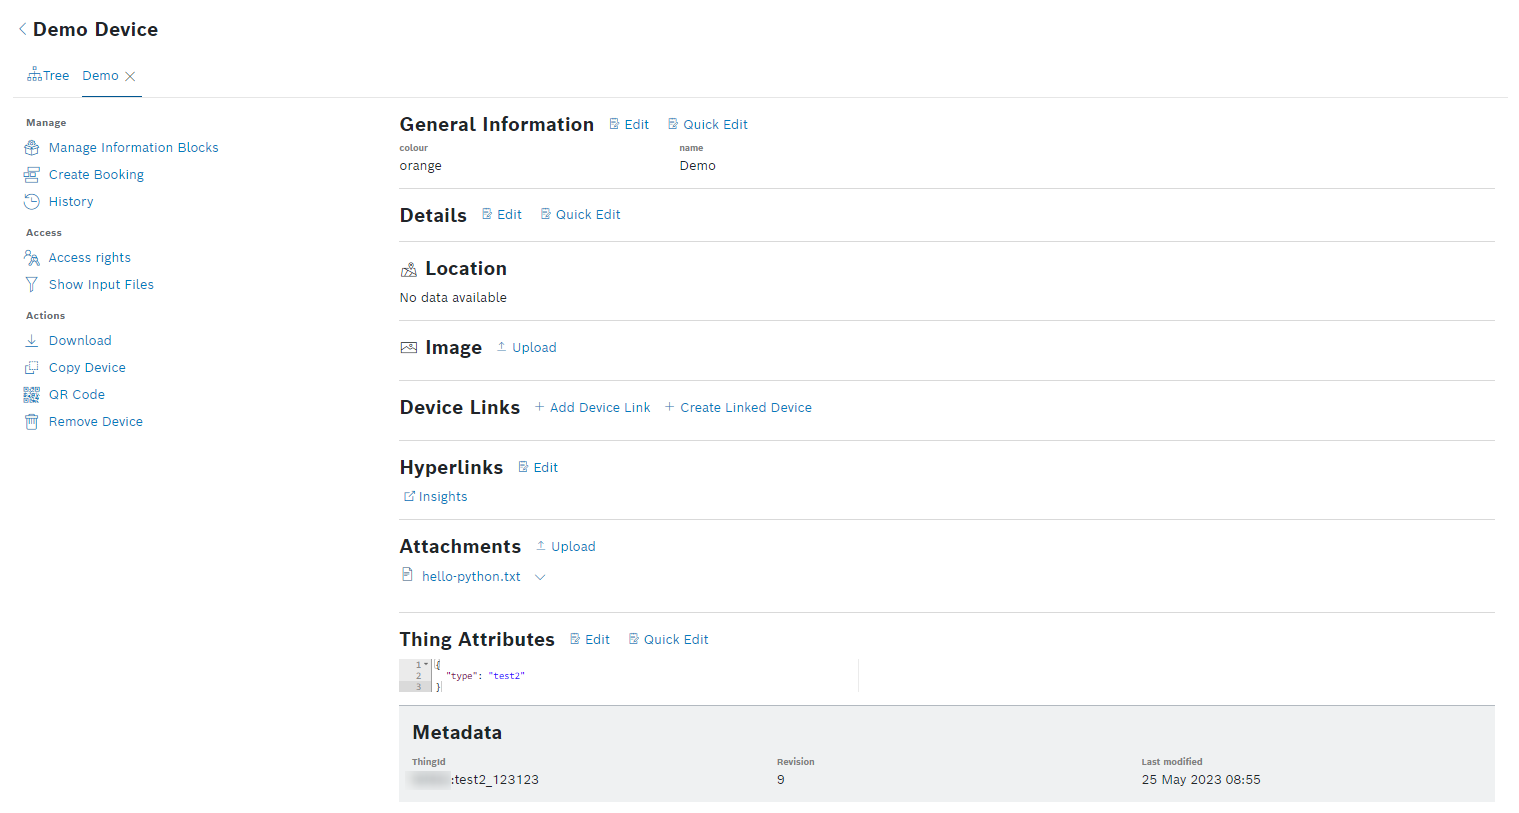
Task: Open the QR Code icon
Action: [32, 395]
